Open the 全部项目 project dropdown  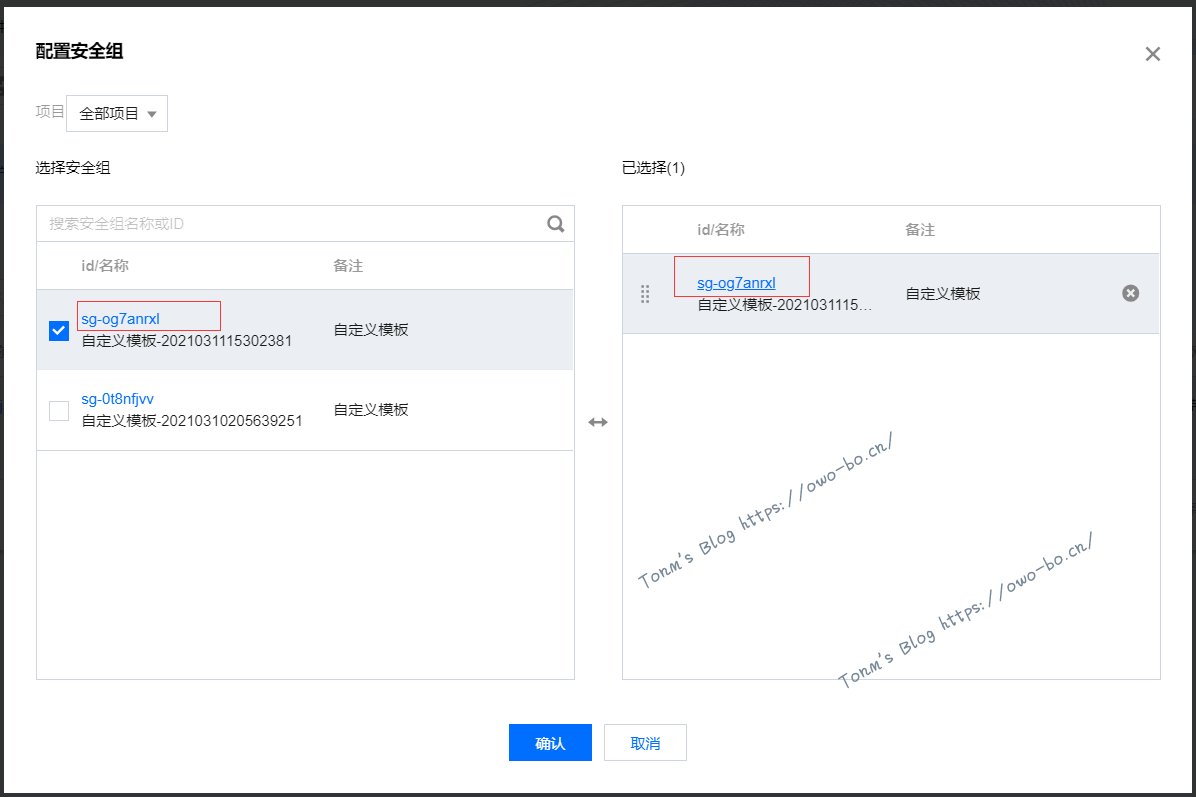click(x=117, y=114)
